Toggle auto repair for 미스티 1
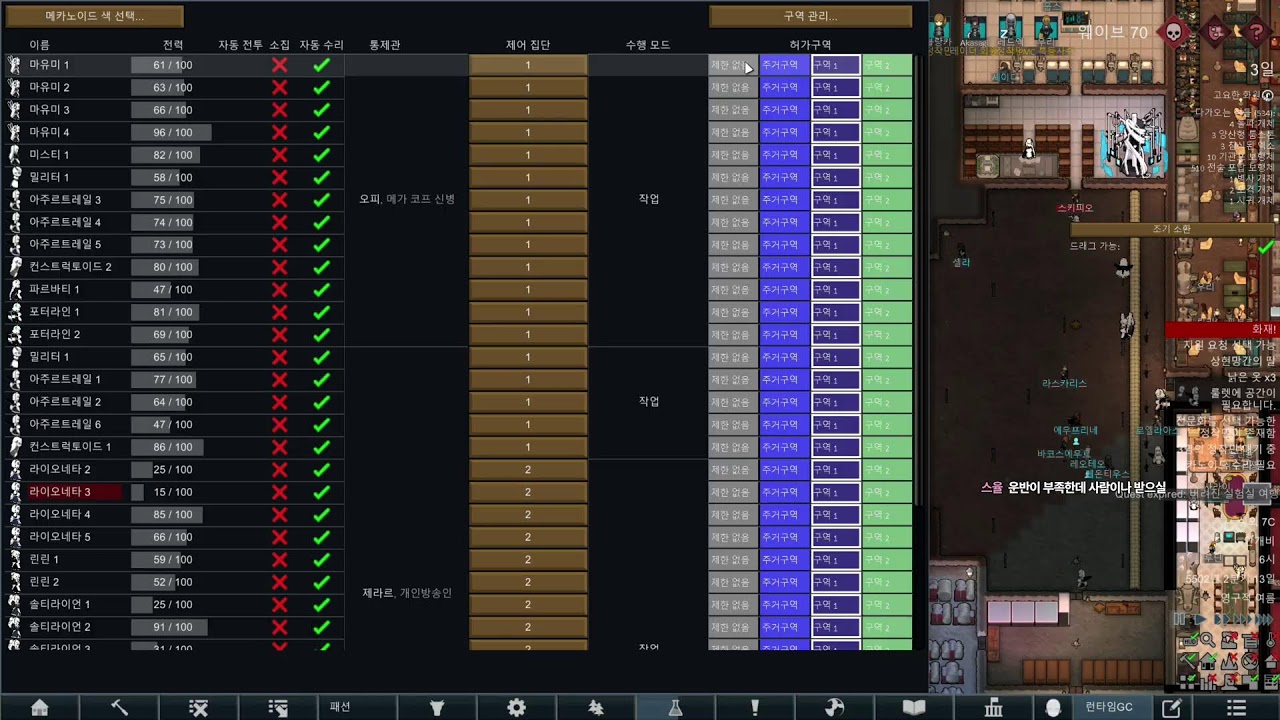This screenshot has width=1280, height=720. (321, 155)
